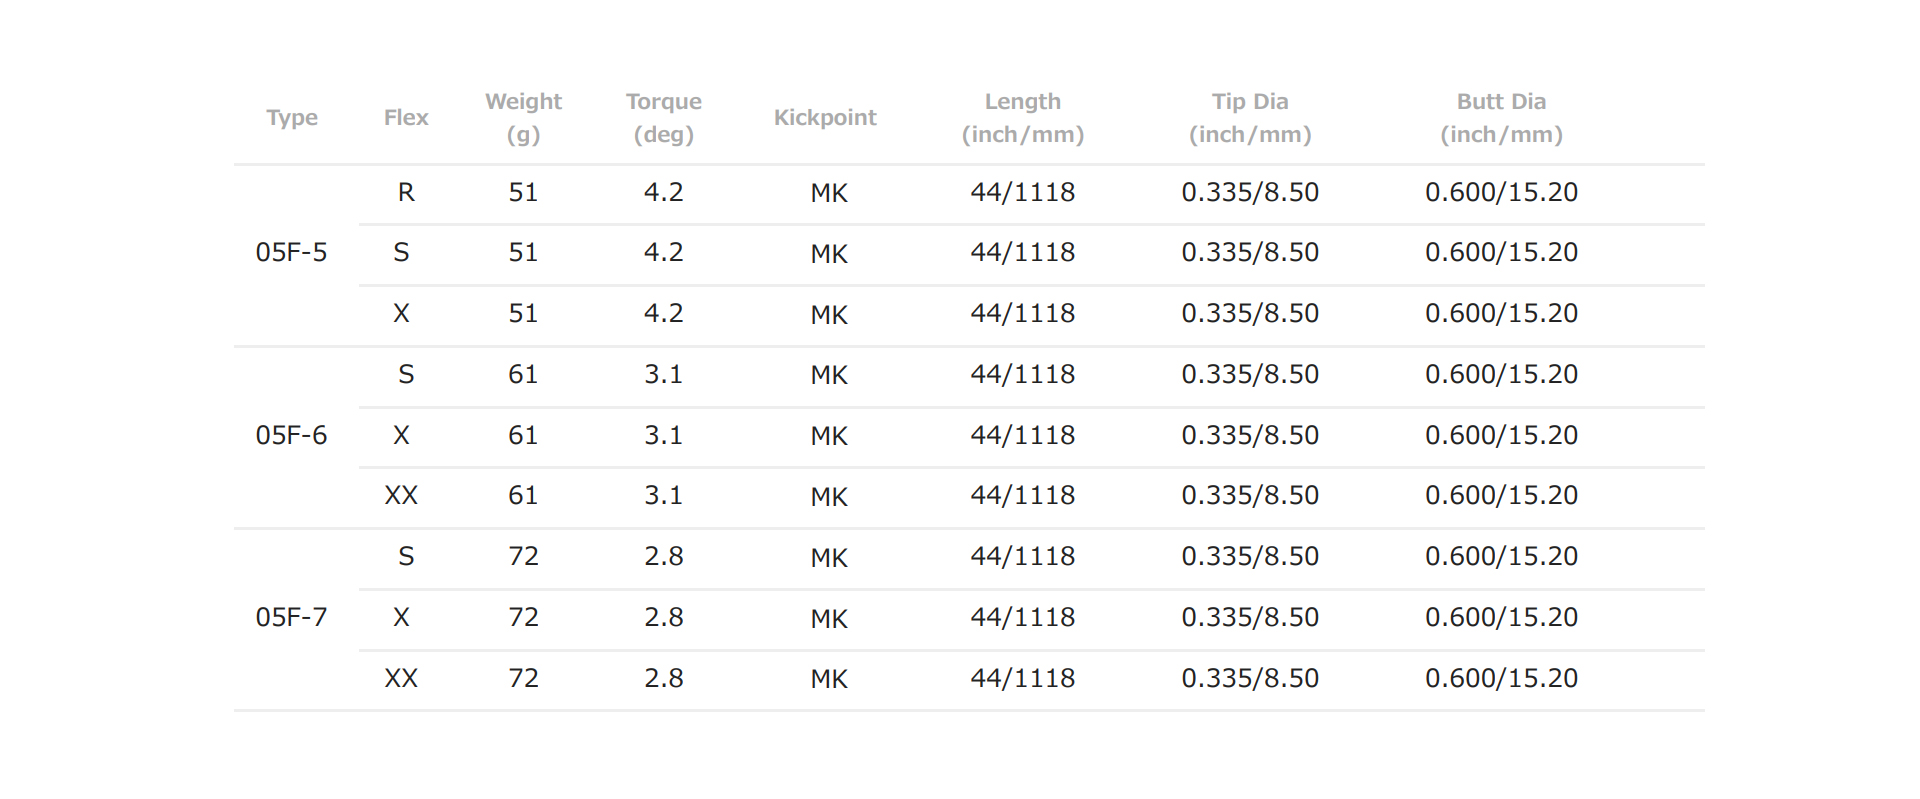Click MK kickpoint in the first row

point(829,194)
